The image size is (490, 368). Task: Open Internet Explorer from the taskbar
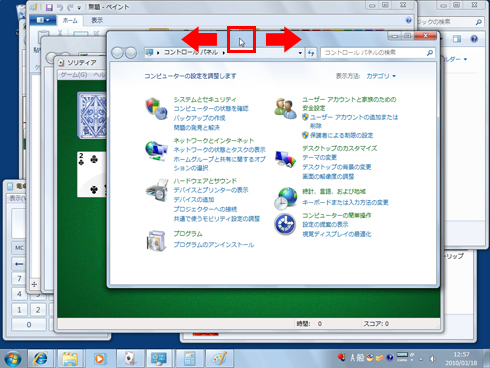coord(40,359)
